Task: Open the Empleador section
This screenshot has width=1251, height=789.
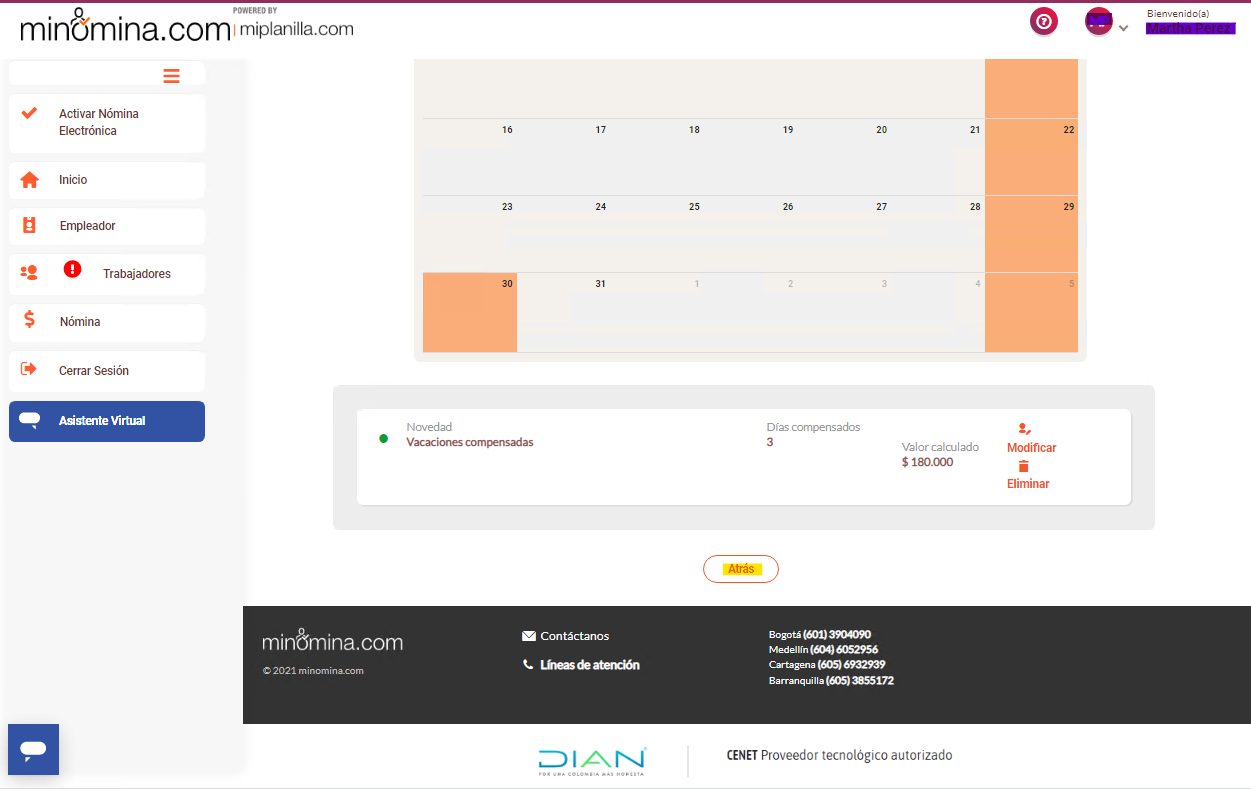Action: [107, 226]
